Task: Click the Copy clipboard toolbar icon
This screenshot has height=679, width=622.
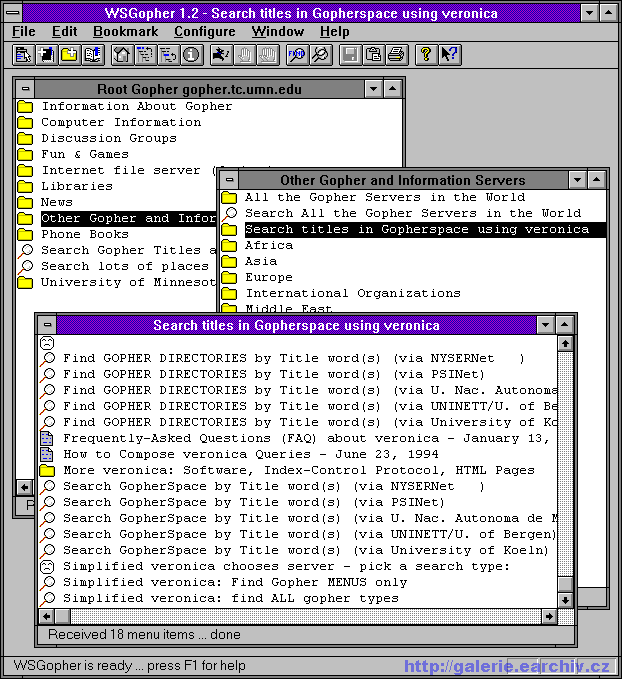Action: coord(373,55)
